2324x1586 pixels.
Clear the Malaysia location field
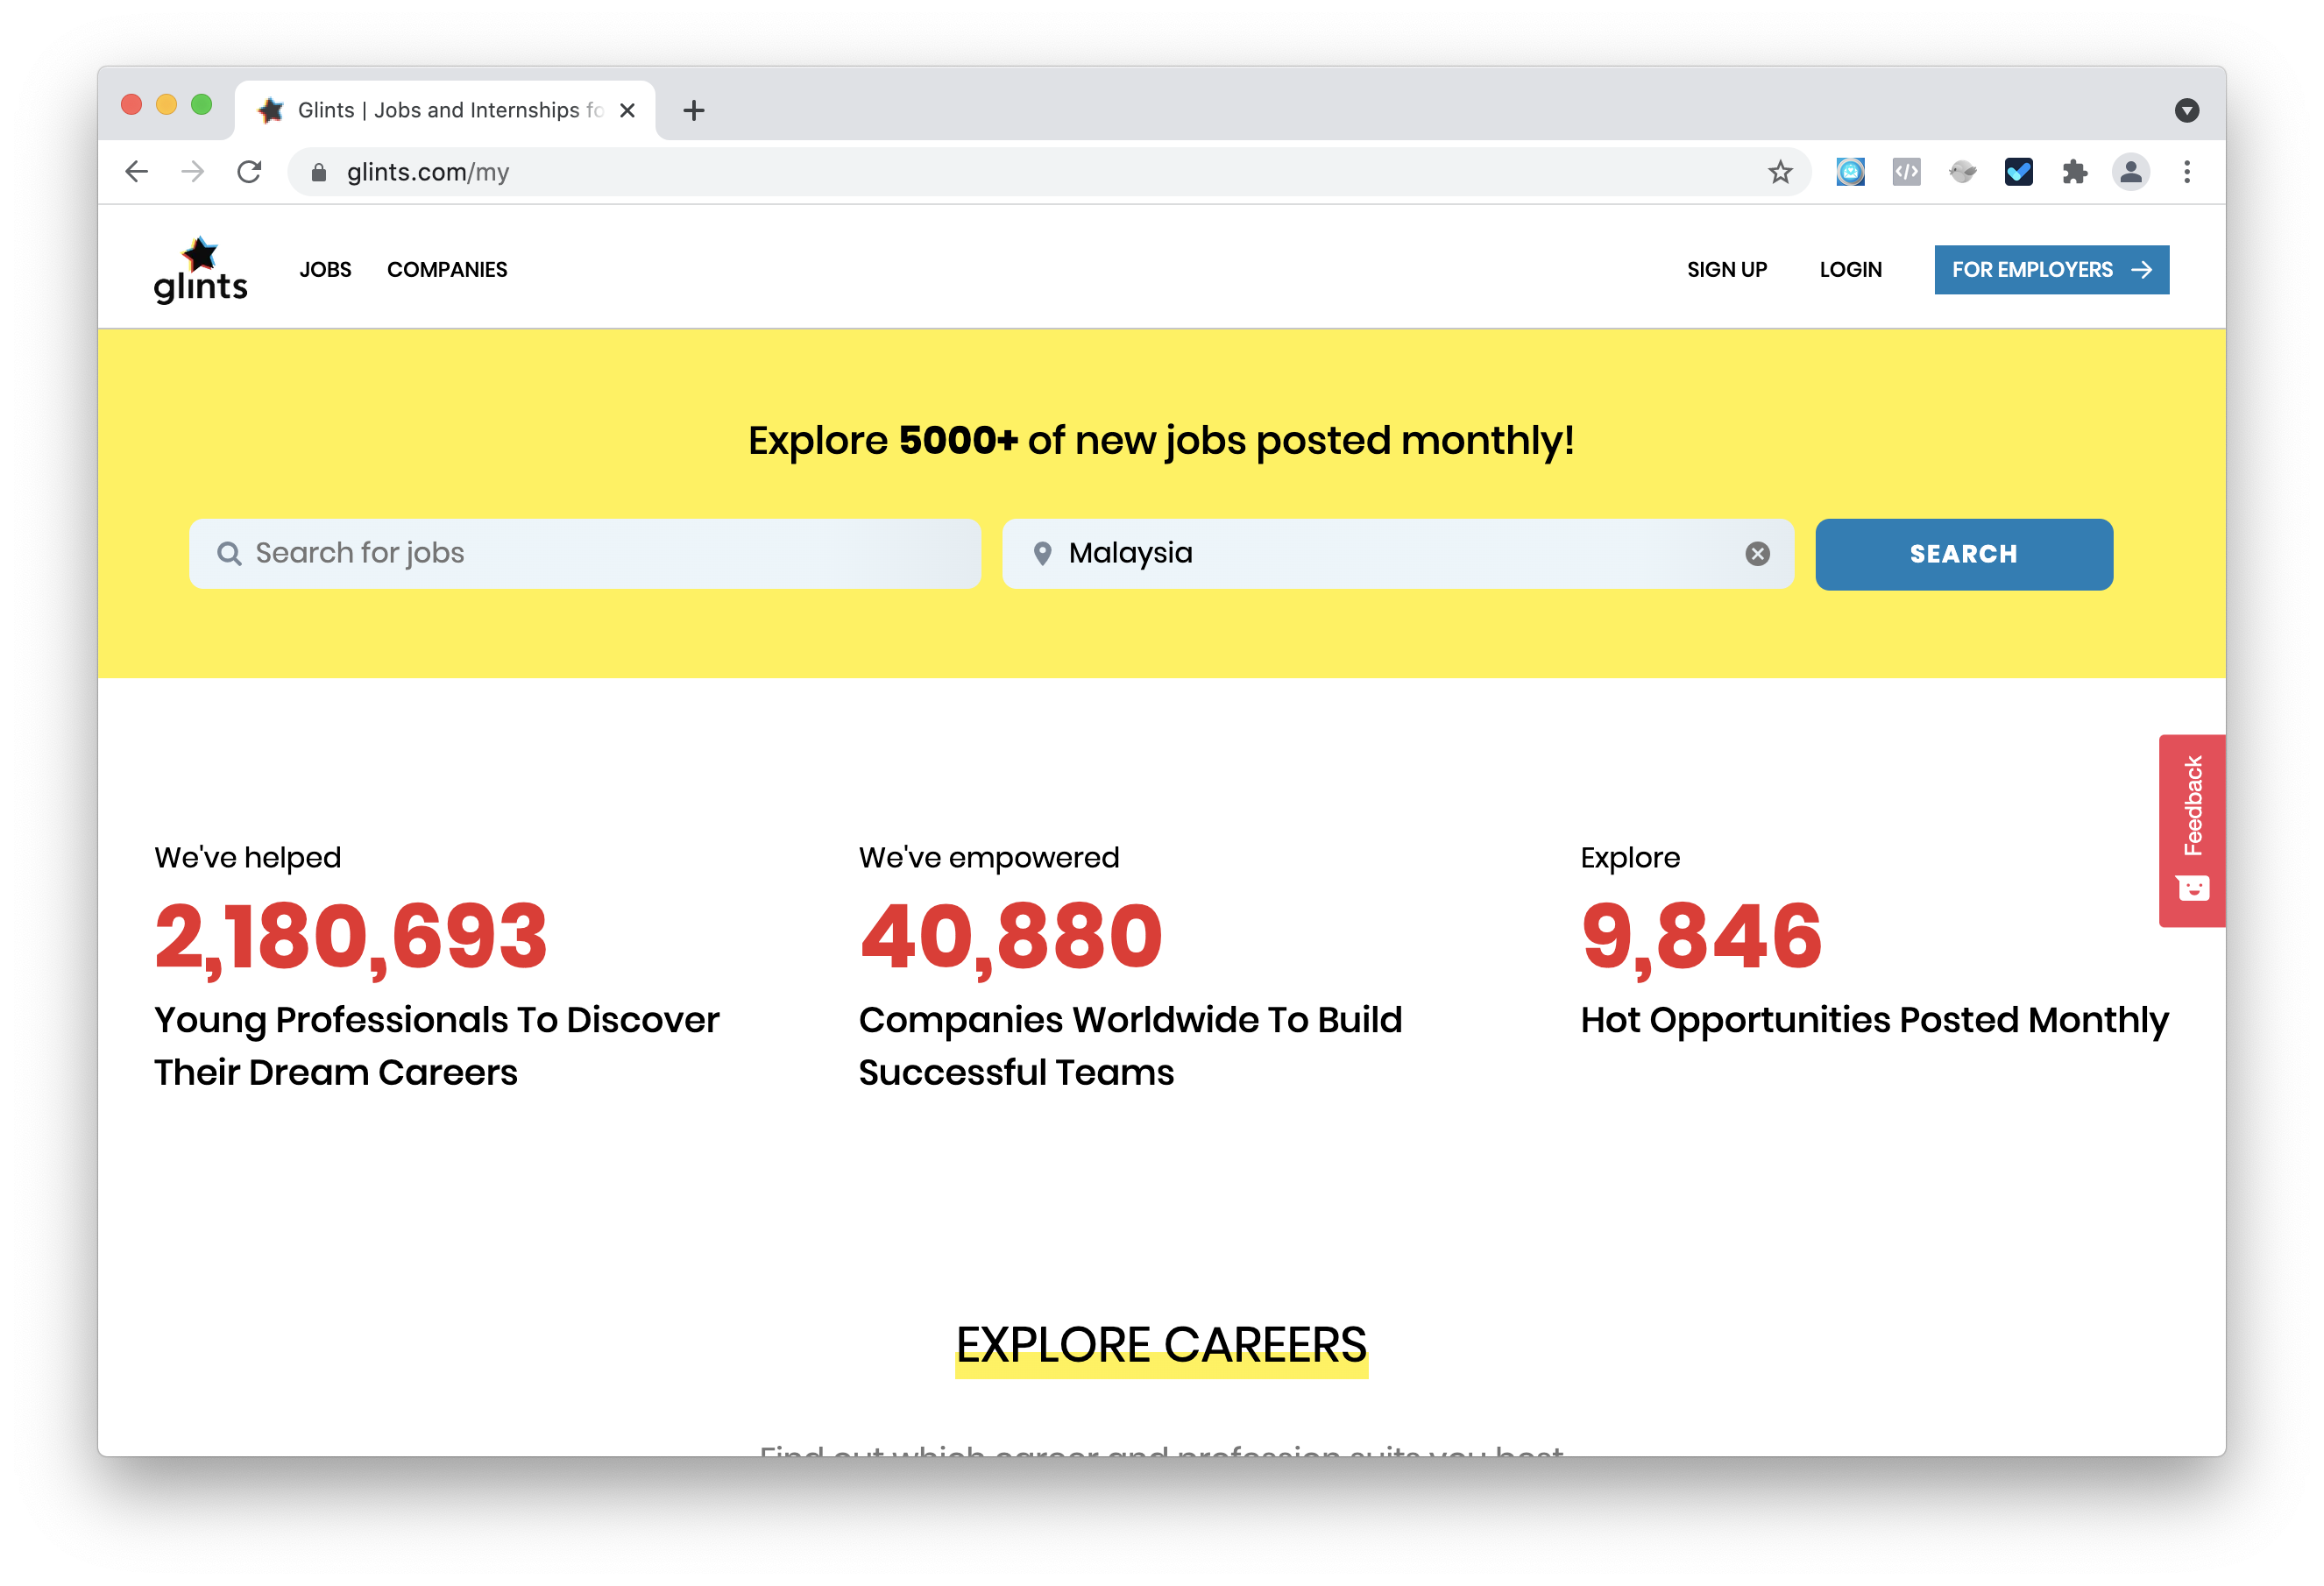1757,554
